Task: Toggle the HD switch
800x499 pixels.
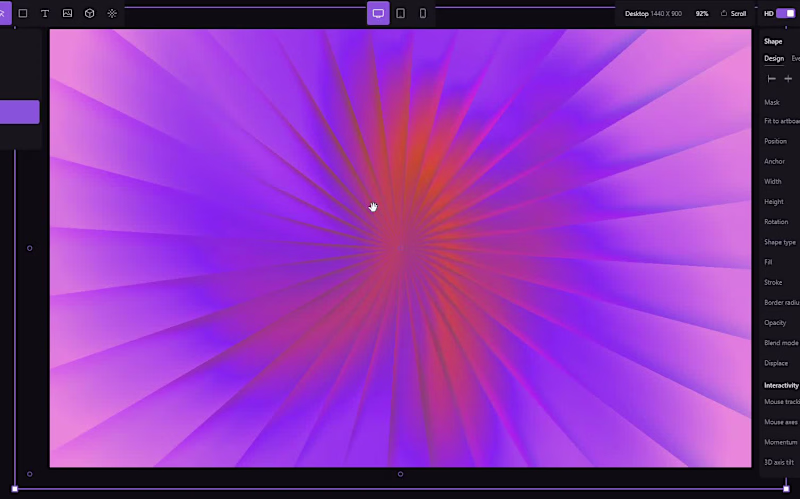Action: [786, 13]
